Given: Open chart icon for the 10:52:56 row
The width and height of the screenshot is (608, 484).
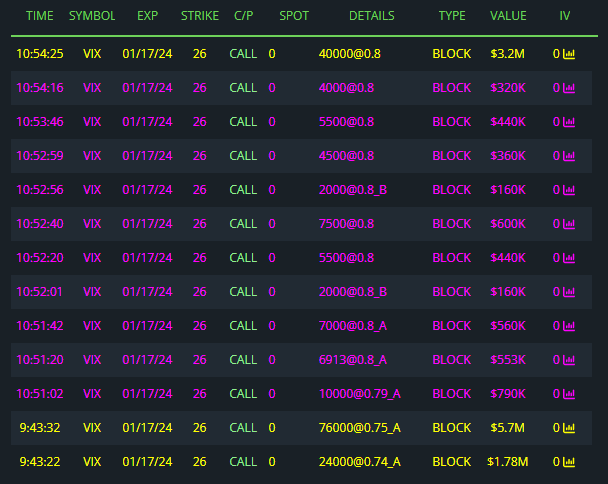Looking at the screenshot, I should pyautogui.click(x=569, y=190).
